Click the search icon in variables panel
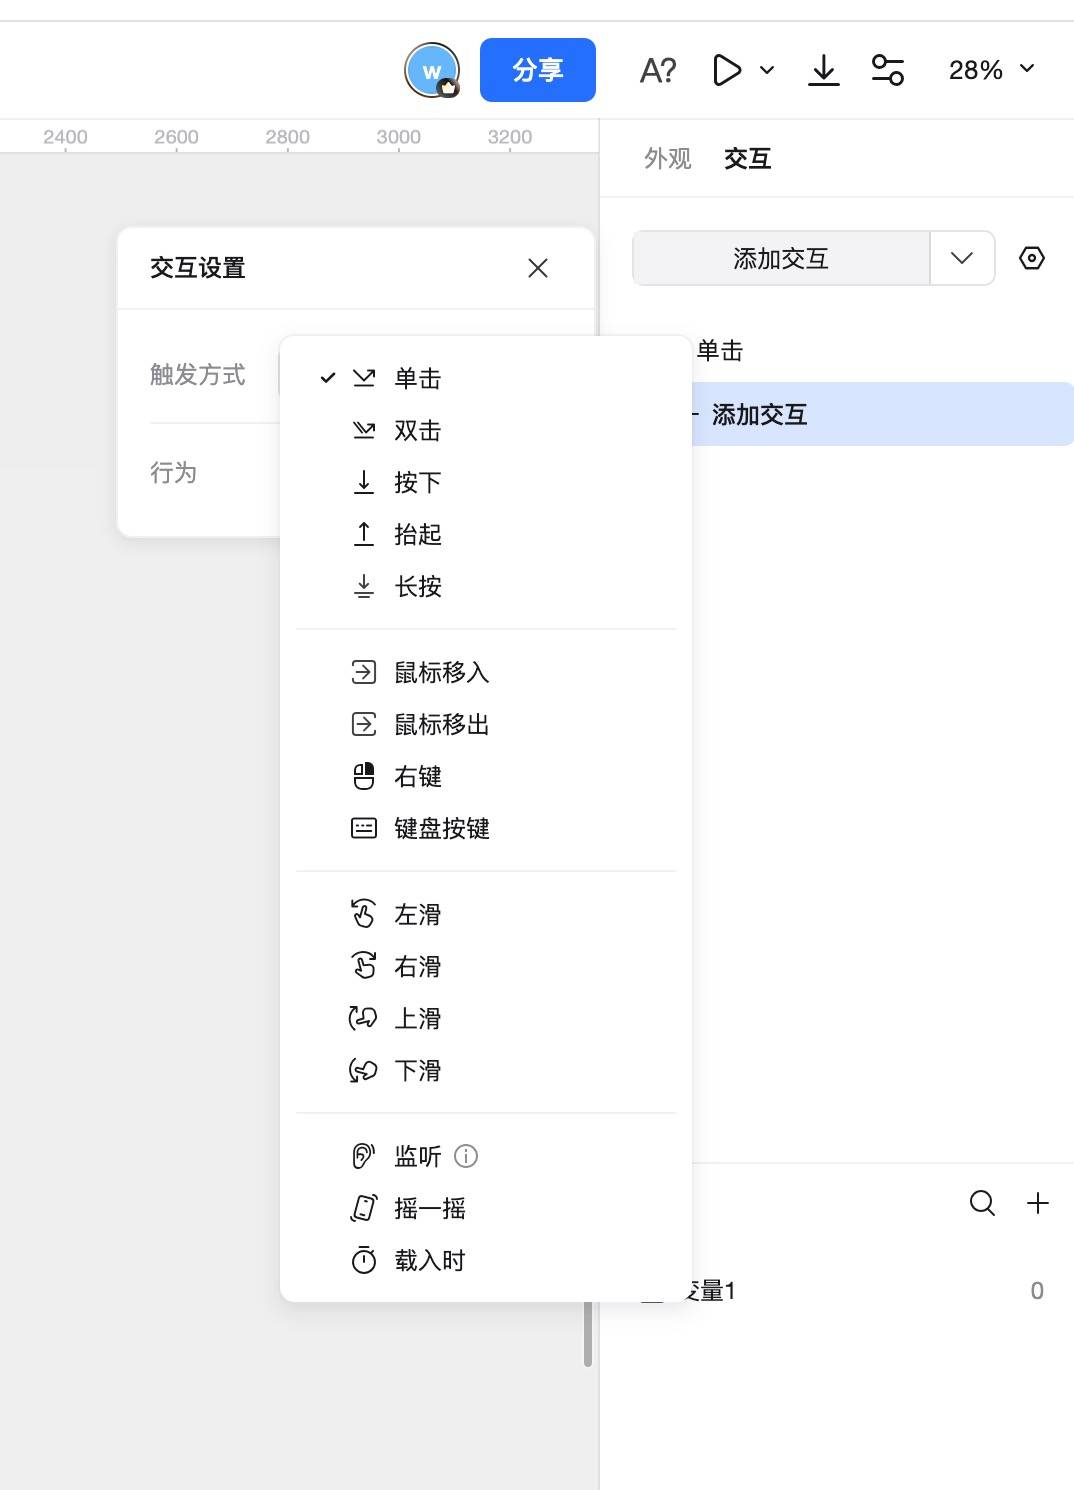Screen dimensions: 1074x1490 click(x=983, y=1202)
